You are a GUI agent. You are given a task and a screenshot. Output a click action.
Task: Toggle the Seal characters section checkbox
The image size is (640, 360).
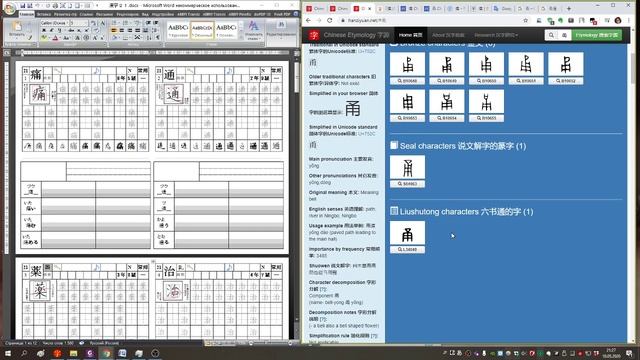click(394, 145)
